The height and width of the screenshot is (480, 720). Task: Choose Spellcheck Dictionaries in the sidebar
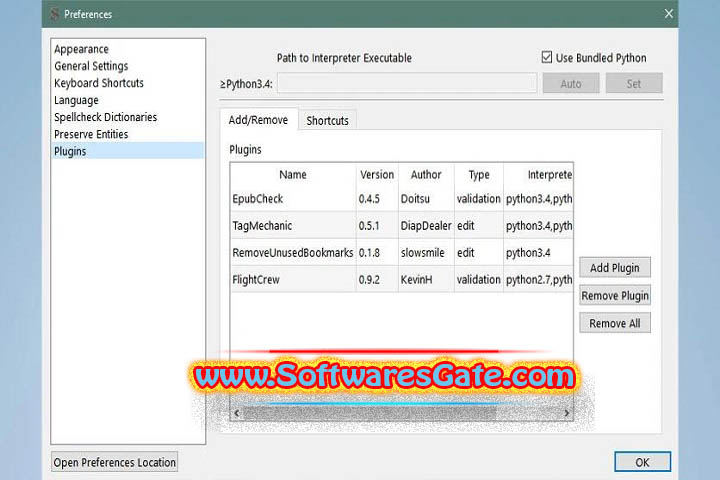click(x=106, y=117)
